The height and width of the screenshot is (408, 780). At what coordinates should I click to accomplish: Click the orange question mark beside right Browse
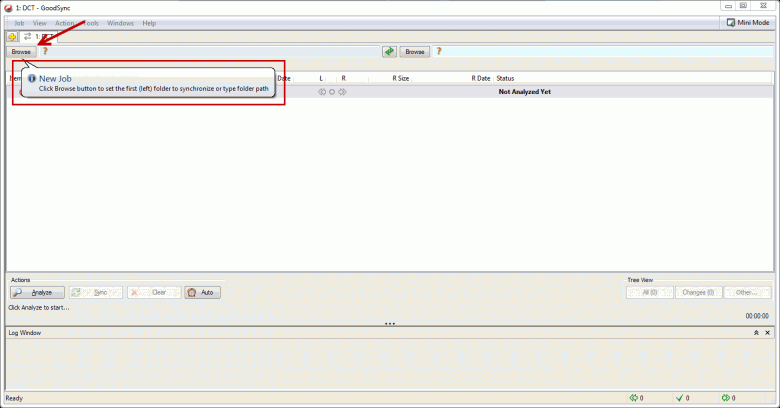coord(439,51)
